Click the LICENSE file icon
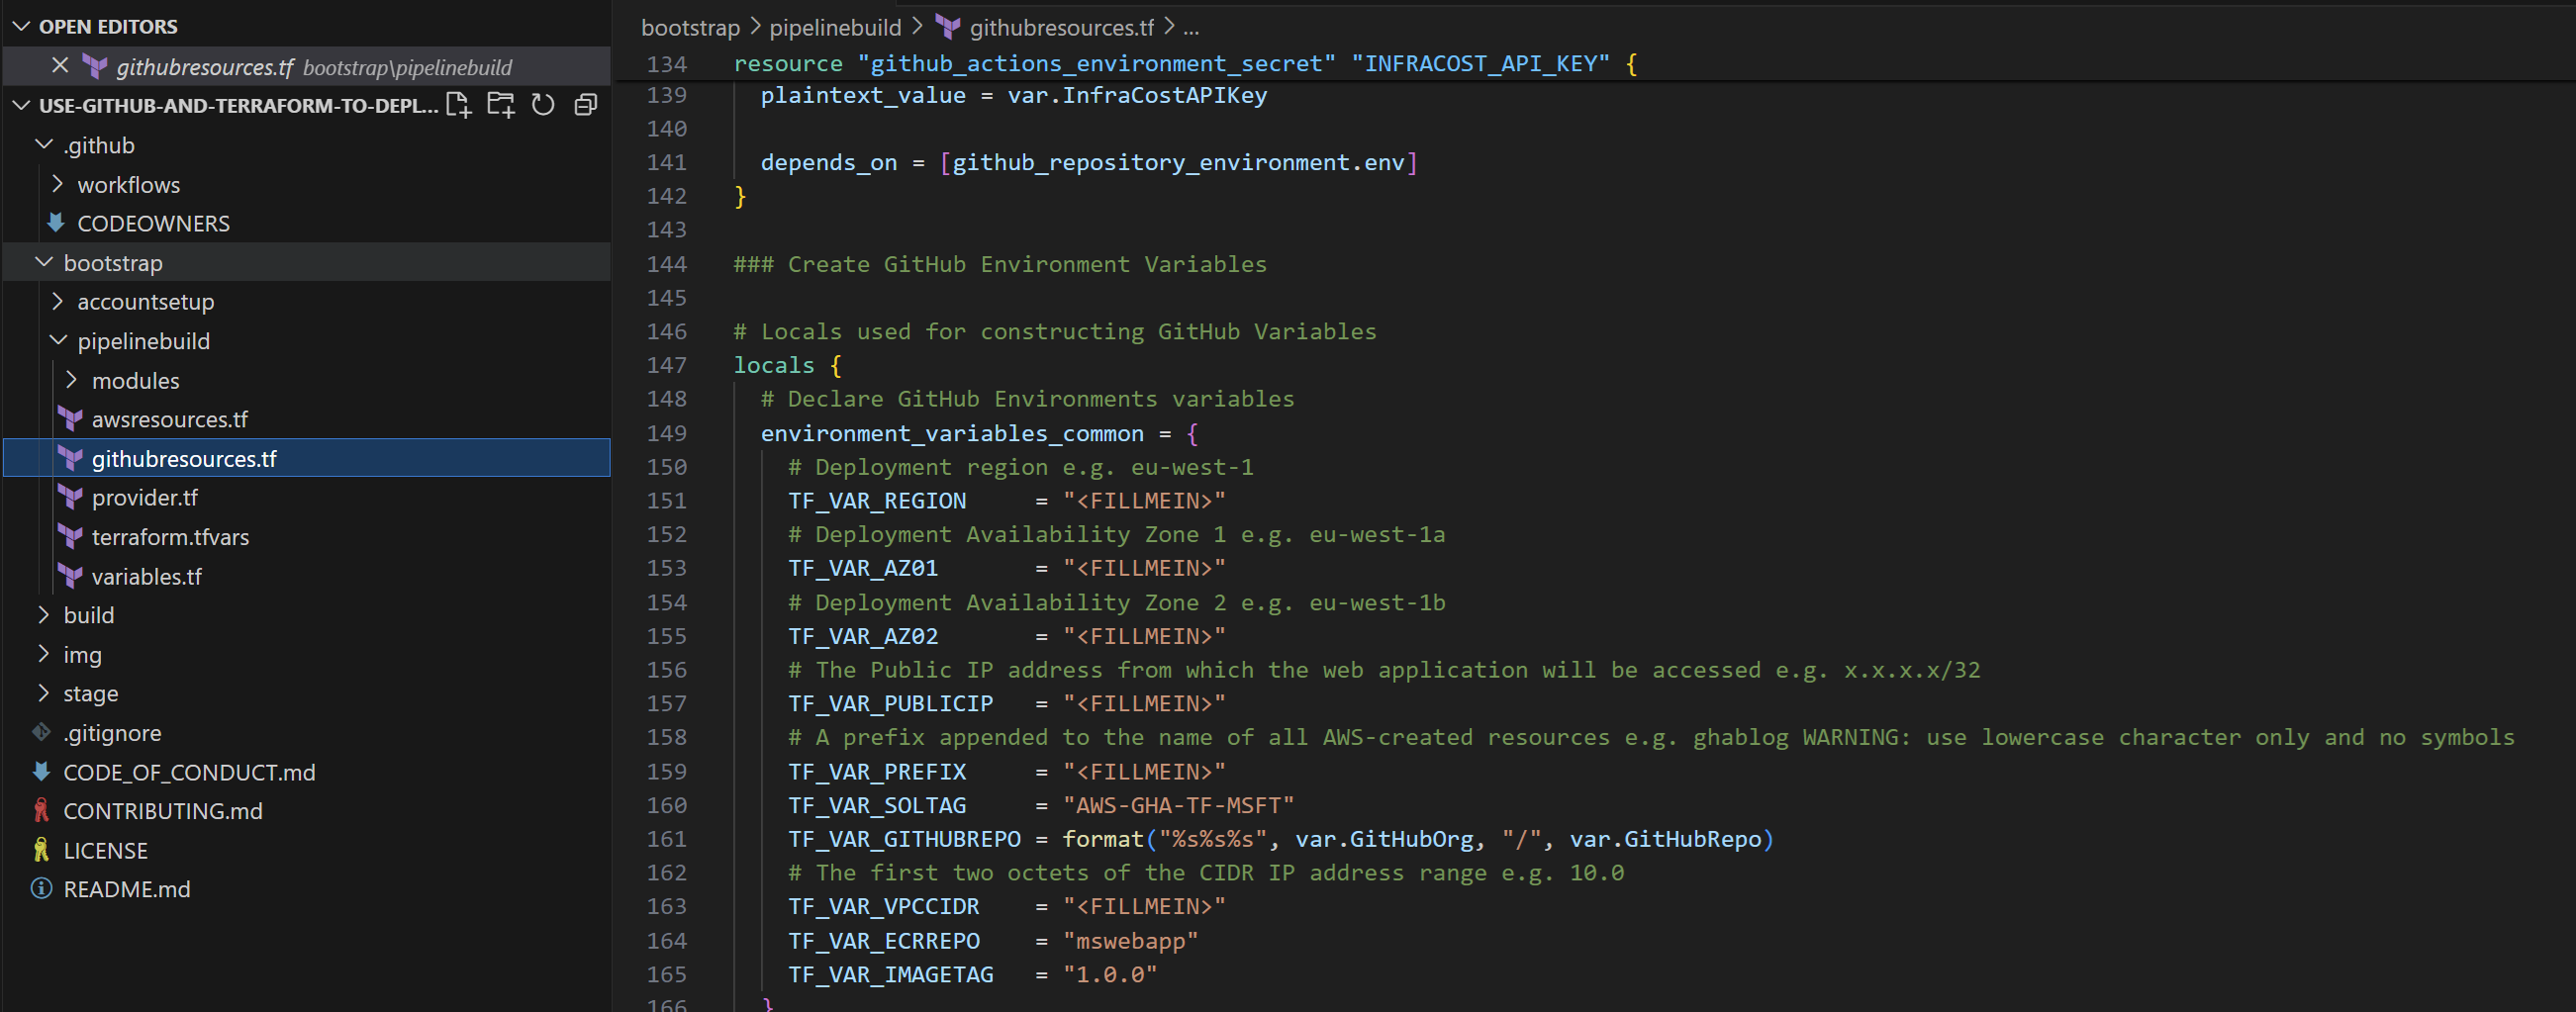This screenshot has height=1012, width=2576. click(x=40, y=850)
